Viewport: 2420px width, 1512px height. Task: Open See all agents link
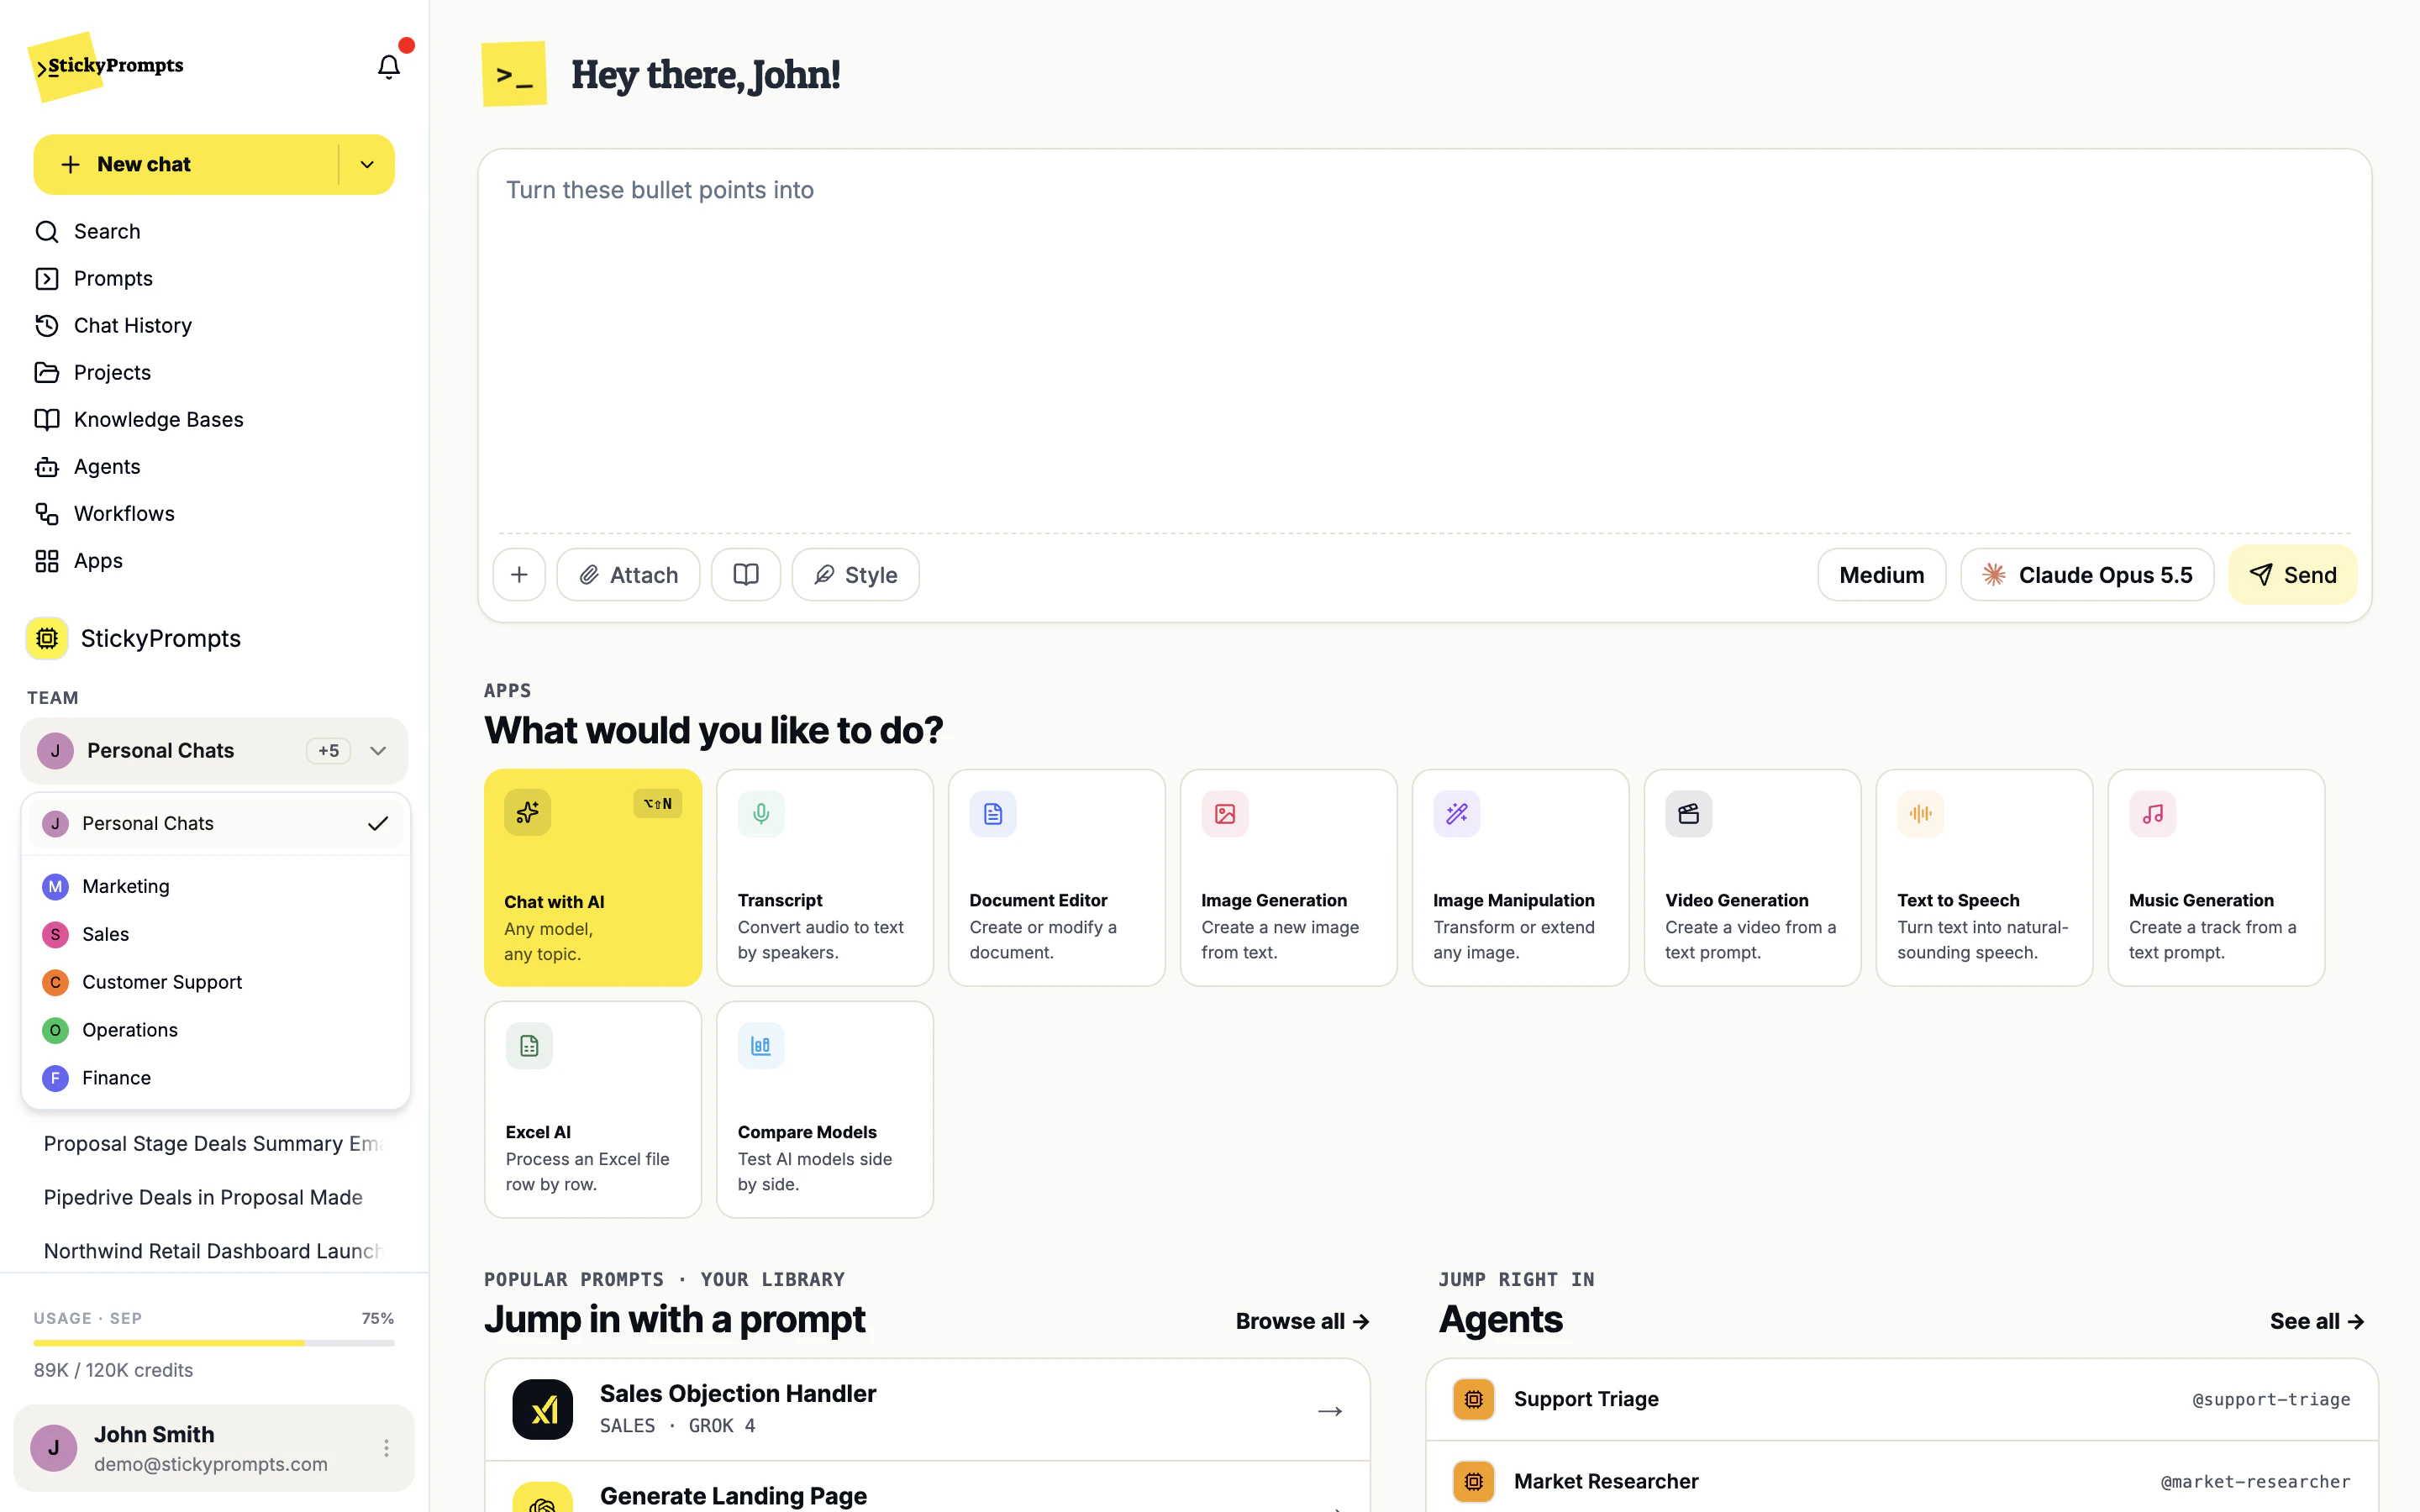point(2317,1322)
